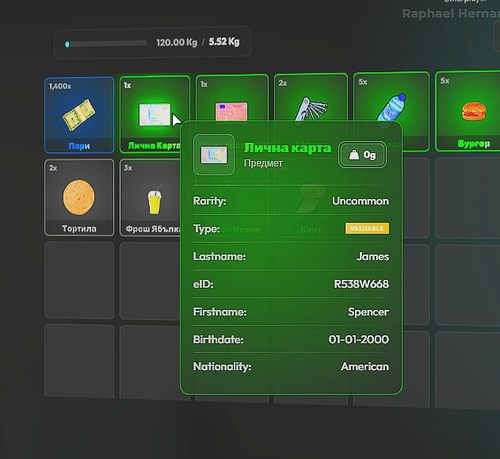Click the ID card thumbnail in tooltip
Screen dimensions: 500x459
214,155
